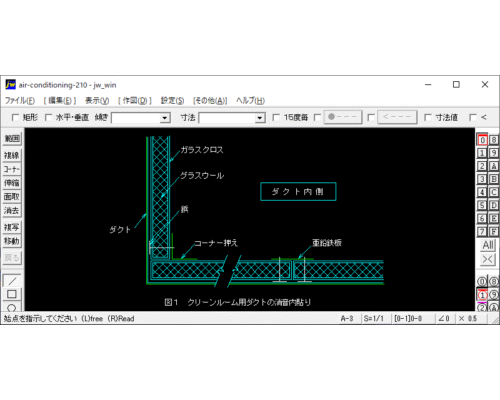Click the <--- arrow-line button

click(x=397, y=117)
